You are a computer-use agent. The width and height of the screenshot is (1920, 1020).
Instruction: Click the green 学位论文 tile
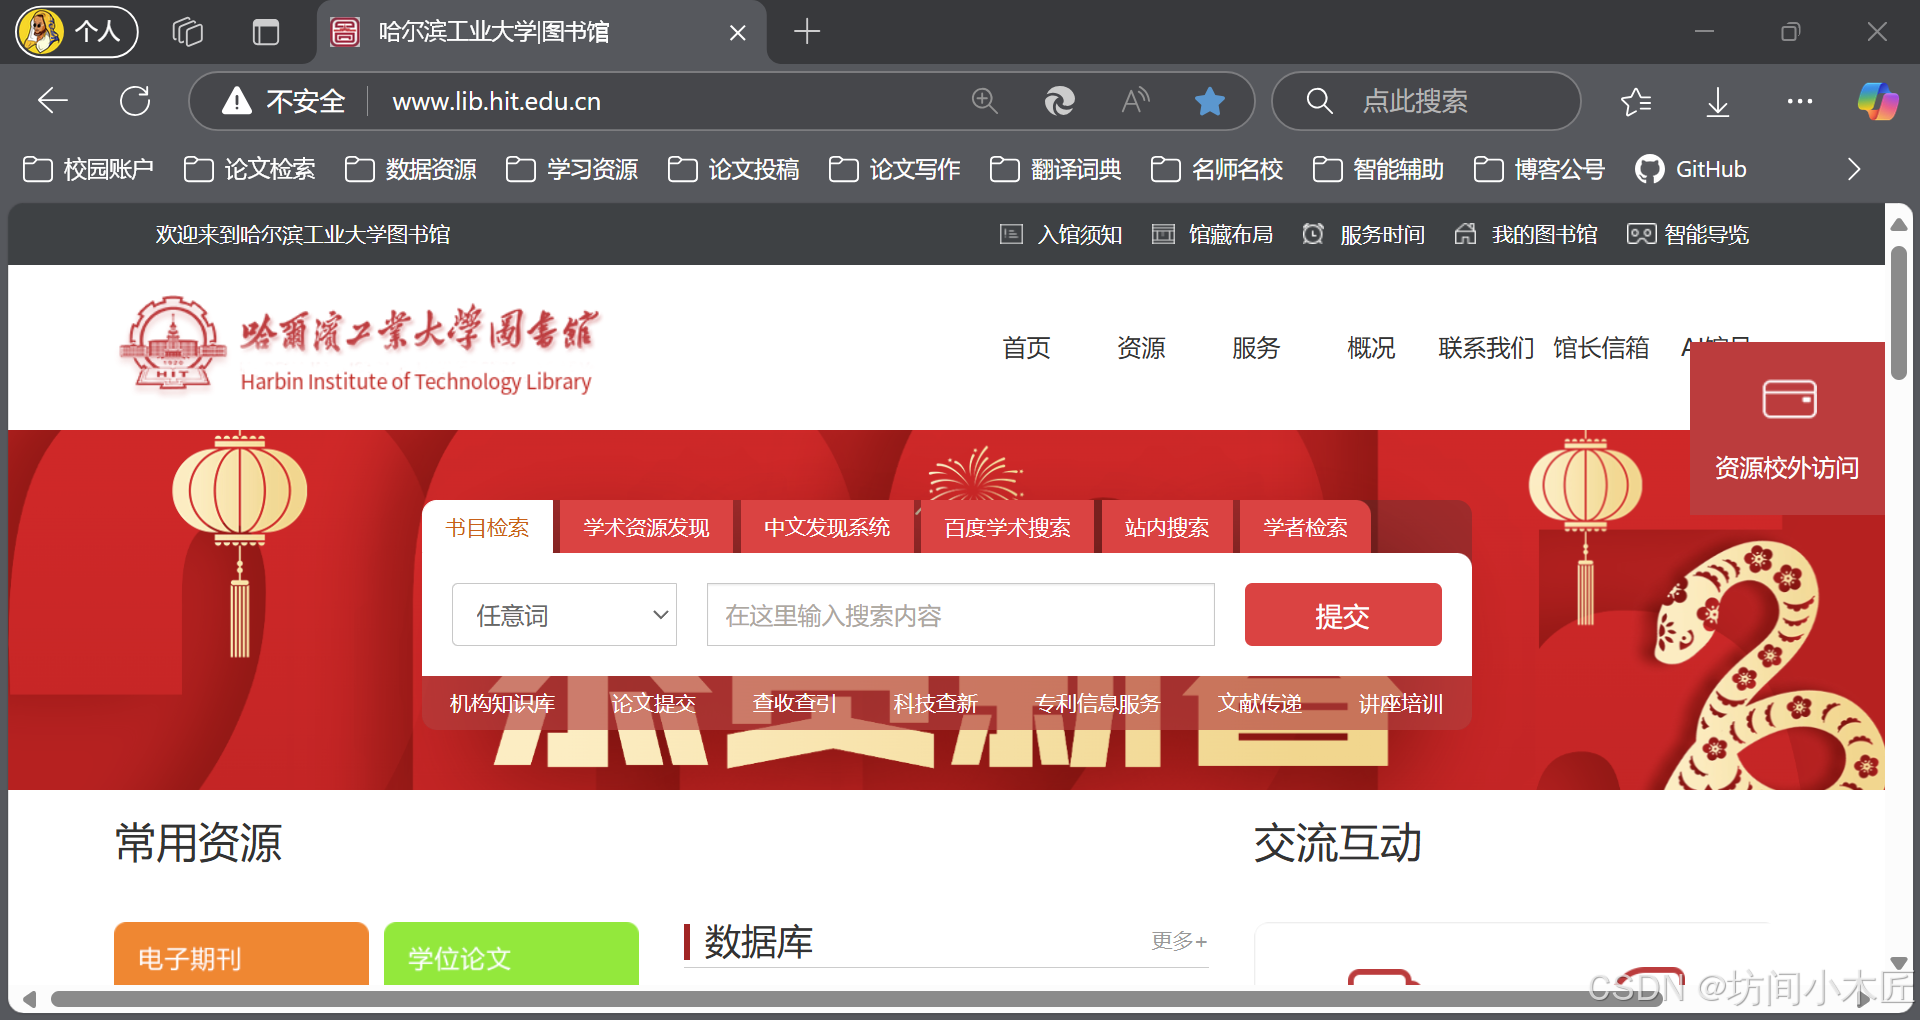pyautogui.click(x=511, y=954)
